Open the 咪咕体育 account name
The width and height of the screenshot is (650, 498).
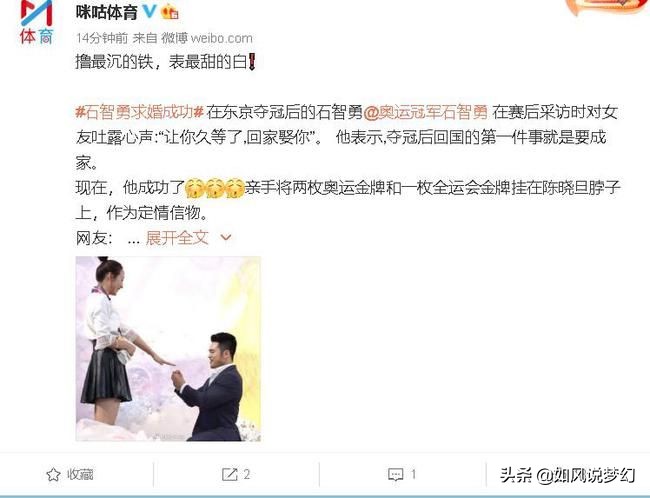[107, 12]
